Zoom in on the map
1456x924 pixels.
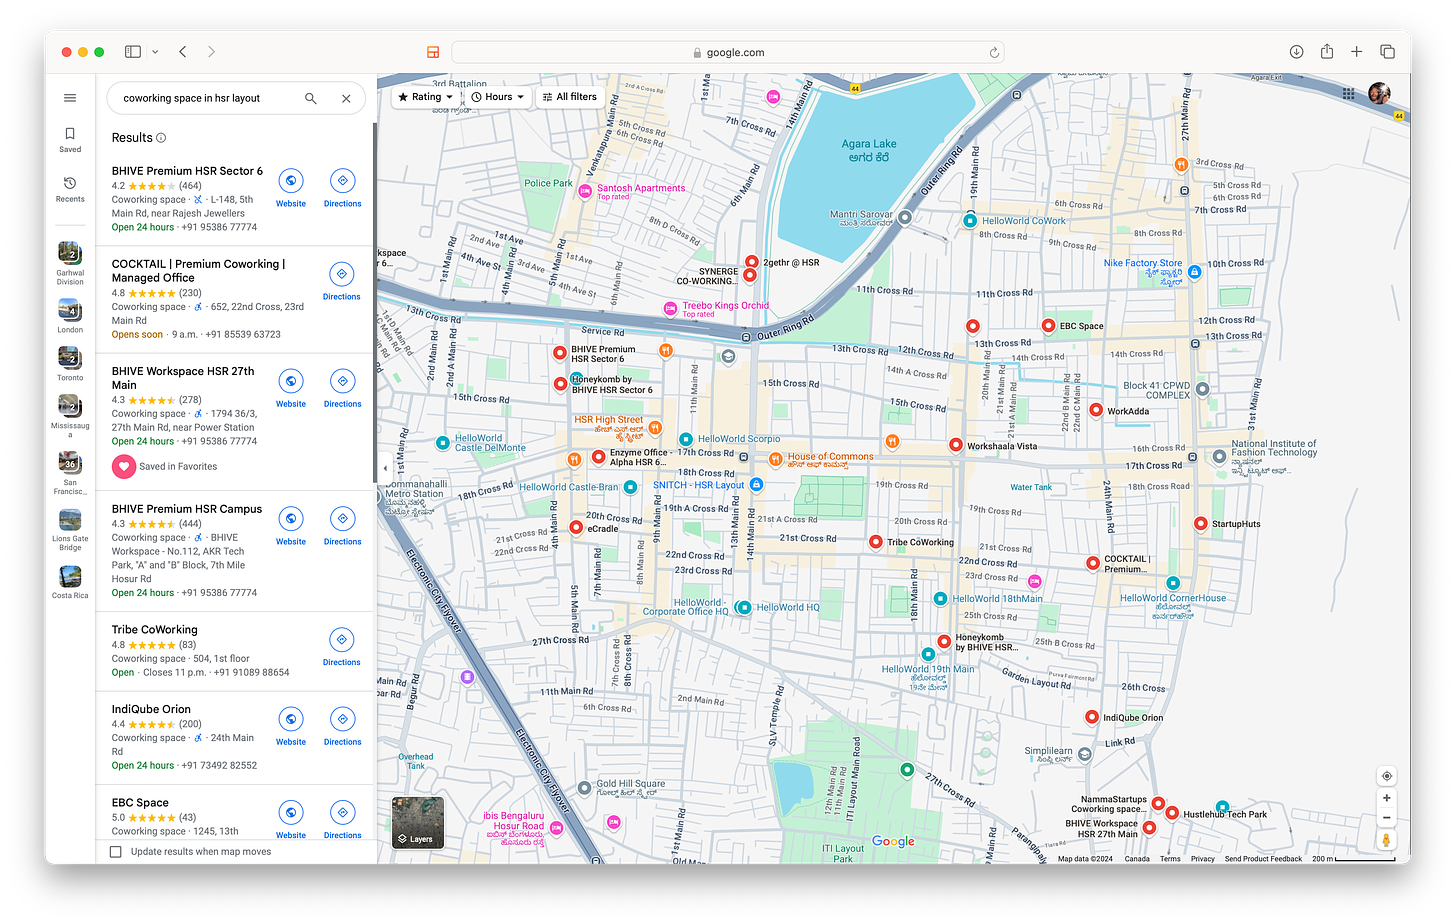(1386, 798)
